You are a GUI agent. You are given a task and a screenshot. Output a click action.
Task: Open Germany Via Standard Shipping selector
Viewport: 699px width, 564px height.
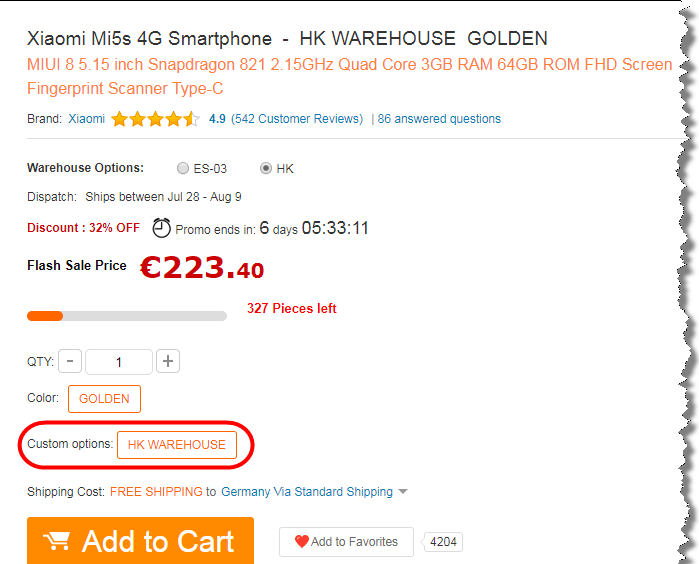307,491
